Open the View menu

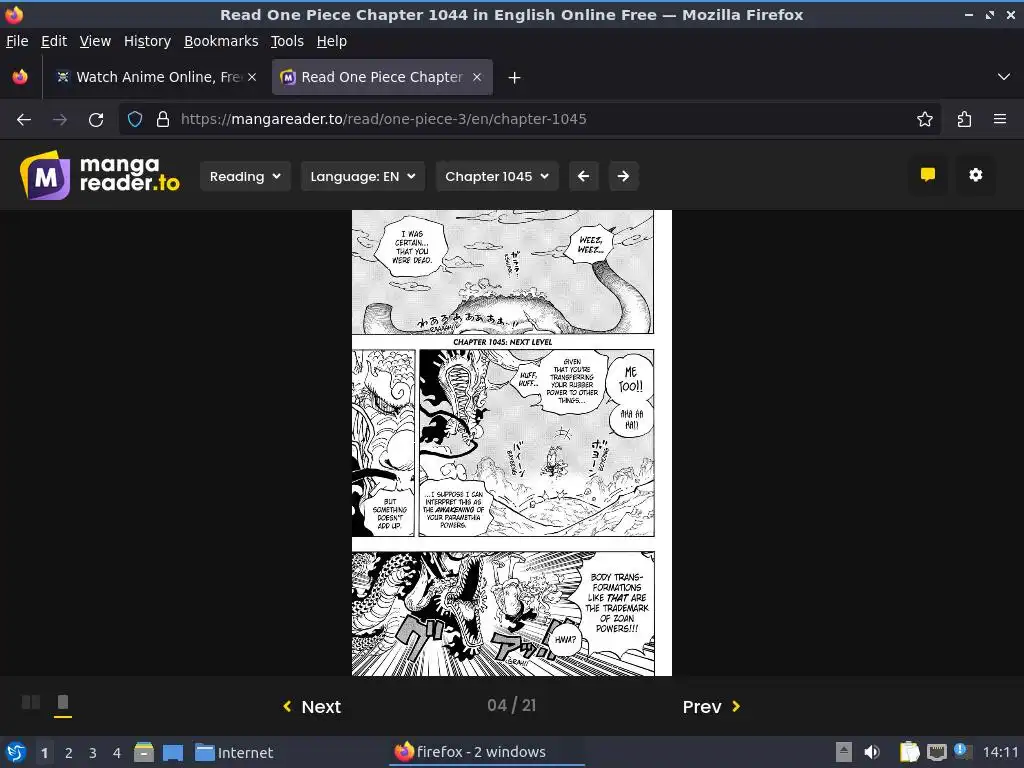coord(95,41)
